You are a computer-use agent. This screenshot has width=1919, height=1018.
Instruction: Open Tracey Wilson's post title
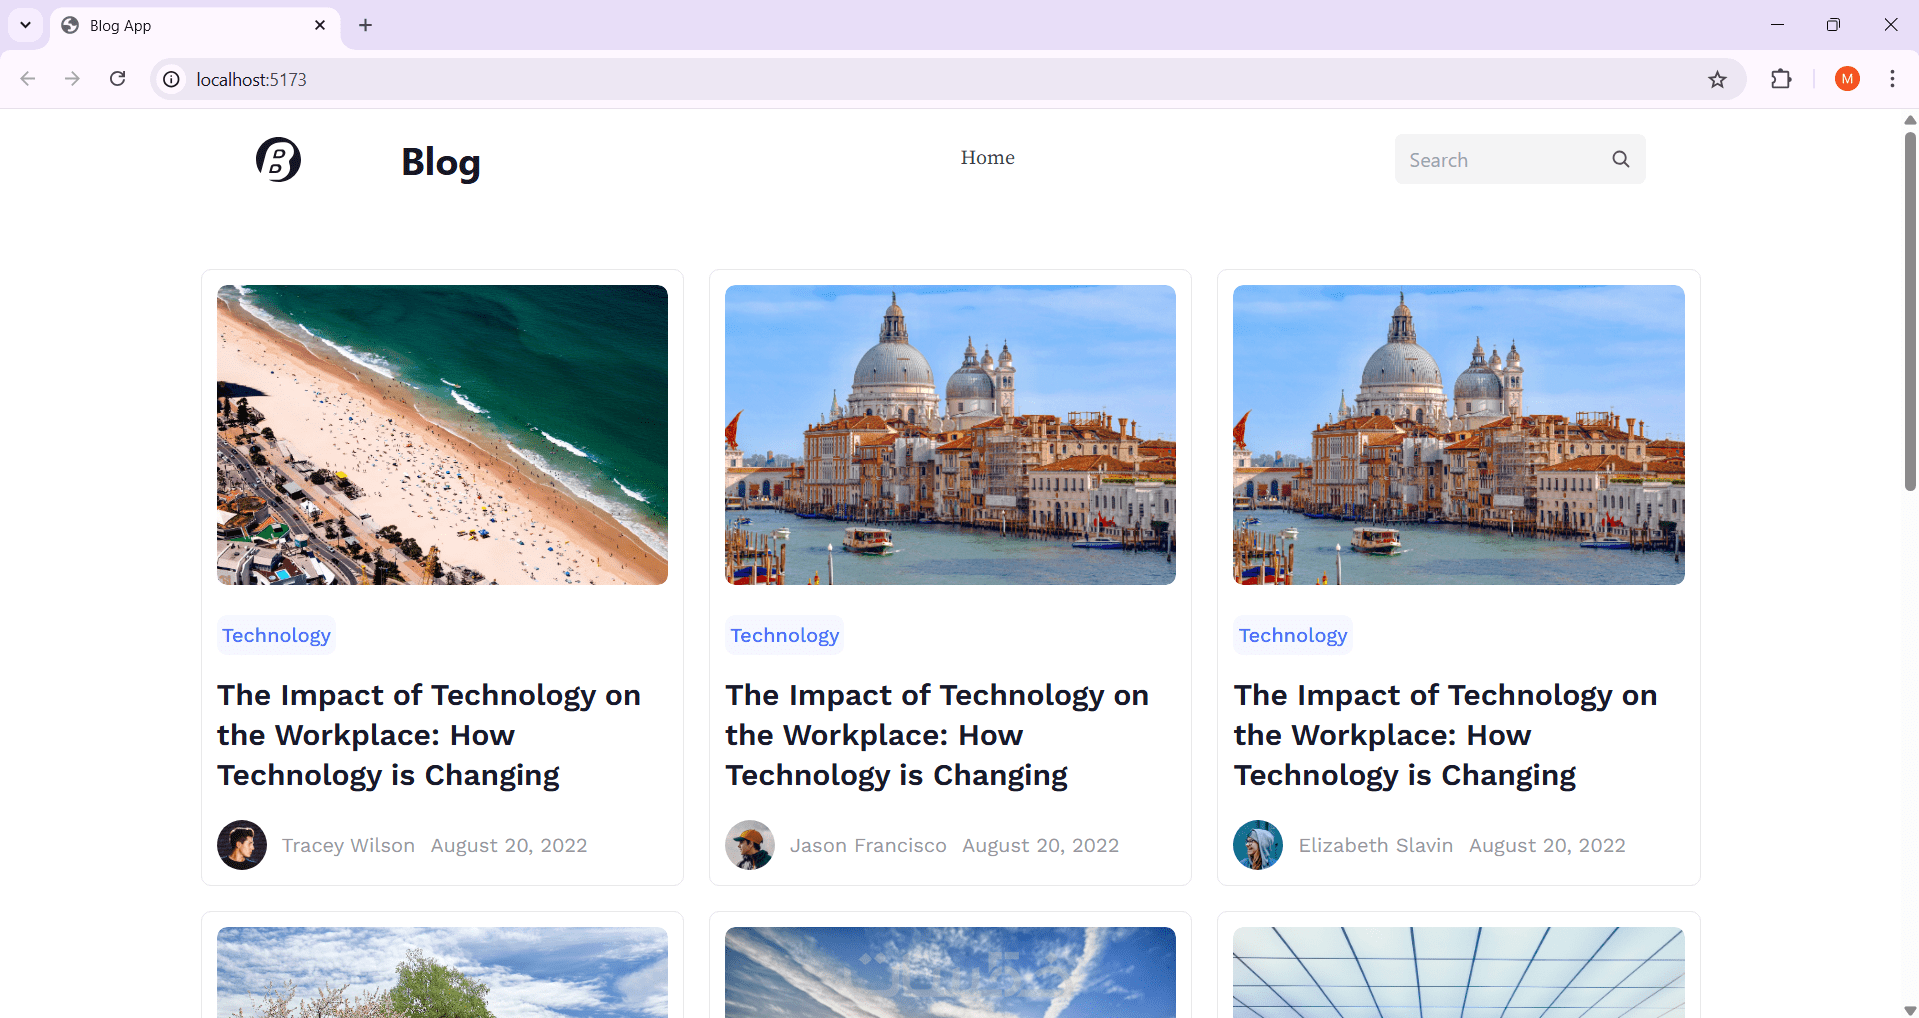pos(429,735)
